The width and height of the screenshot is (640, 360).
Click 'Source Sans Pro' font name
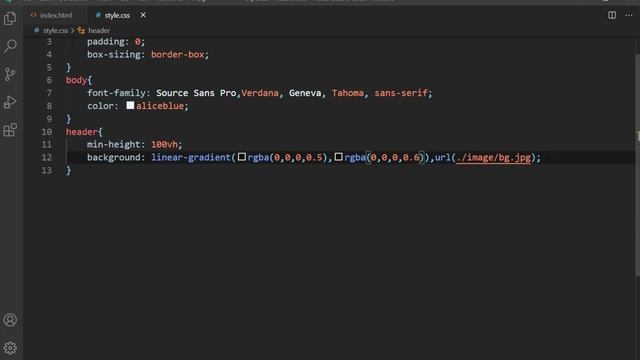coord(196,93)
